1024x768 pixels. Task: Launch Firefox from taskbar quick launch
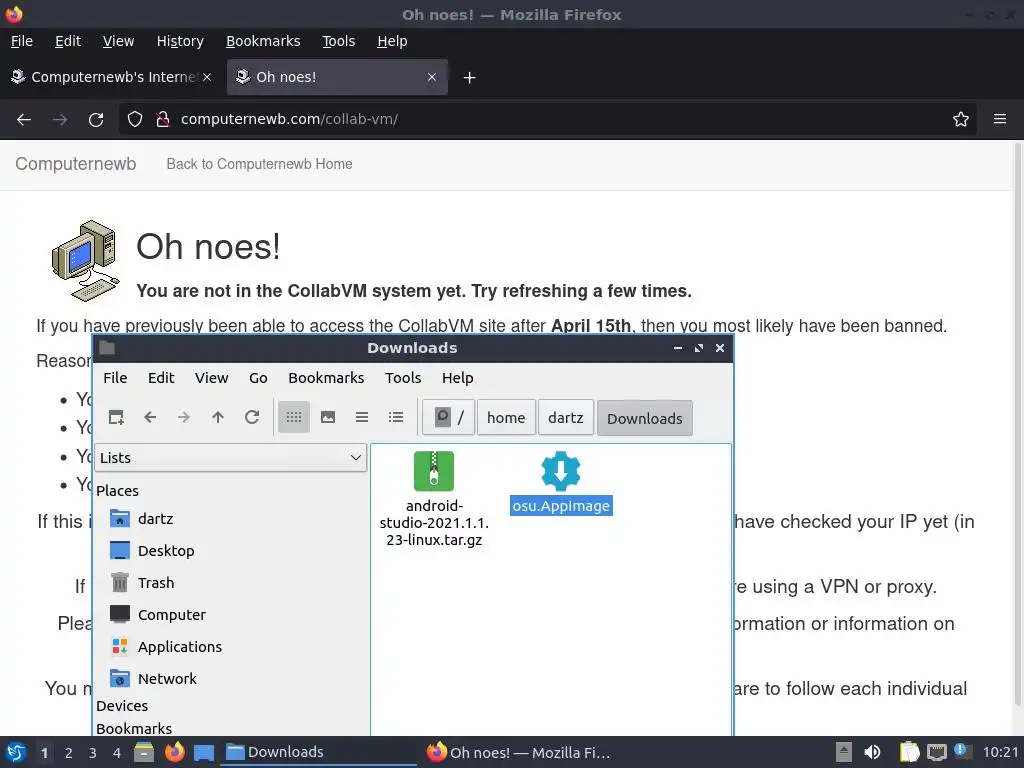coord(174,752)
